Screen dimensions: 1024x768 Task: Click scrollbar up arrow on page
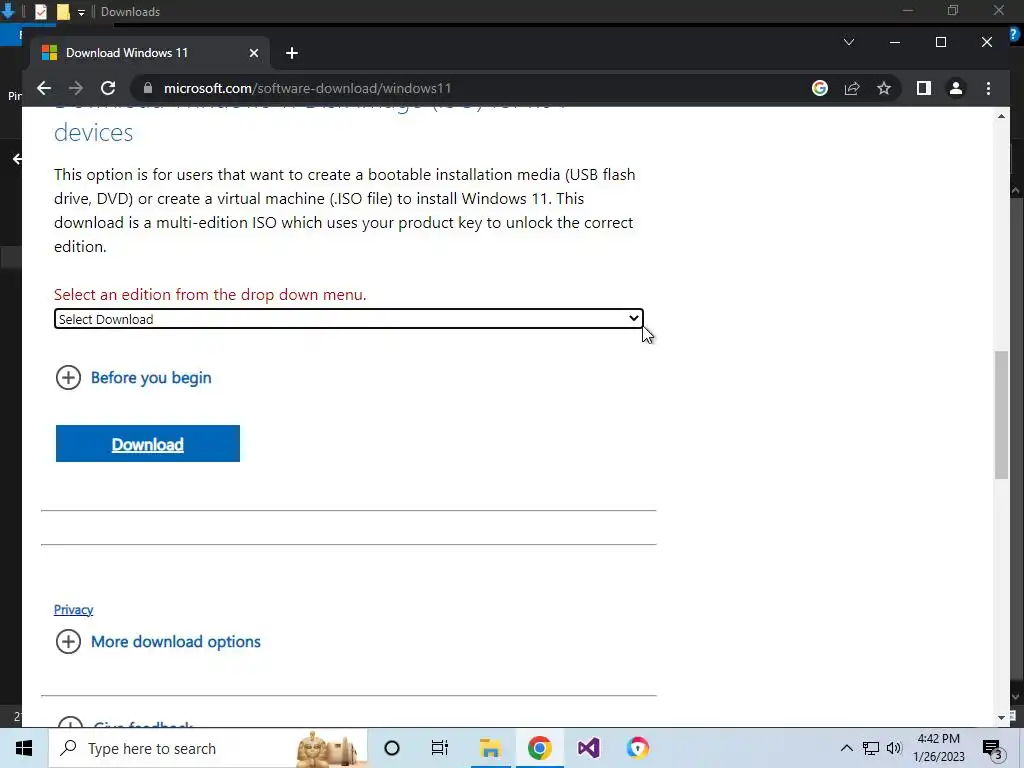coord(1002,116)
